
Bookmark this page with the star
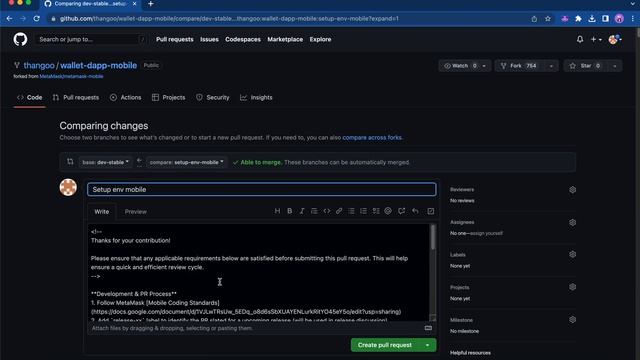click(548, 19)
